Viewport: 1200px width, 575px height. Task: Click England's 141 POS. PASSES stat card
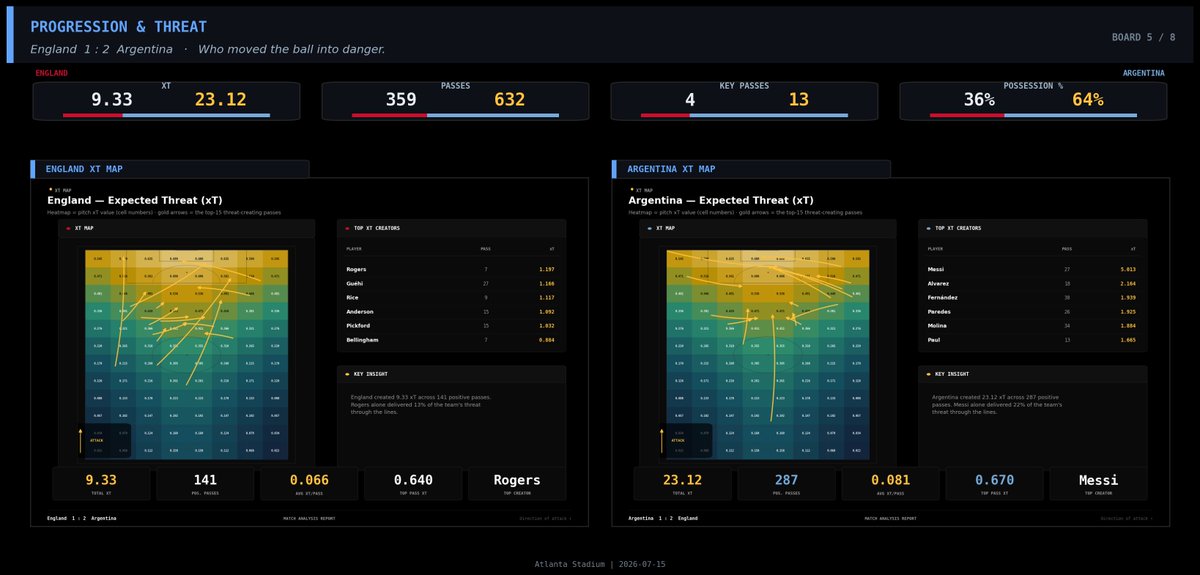coord(205,484)
